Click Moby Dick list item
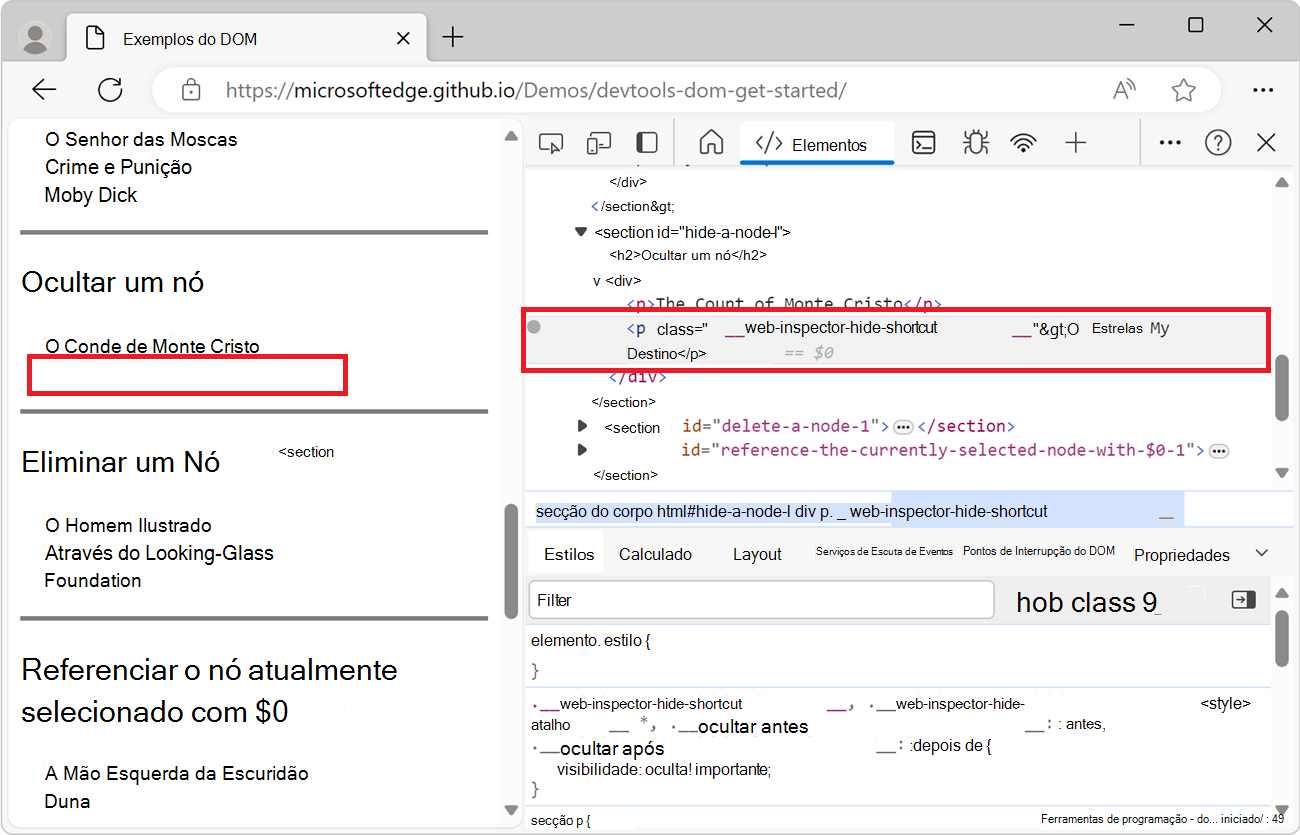This screenshot has width=1300, height=835. click(x=91, y=195)
